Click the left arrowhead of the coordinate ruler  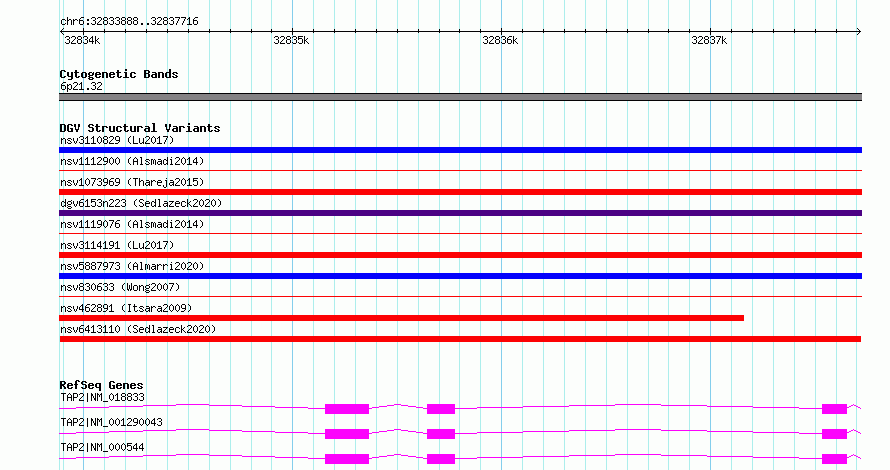(62, 31)
